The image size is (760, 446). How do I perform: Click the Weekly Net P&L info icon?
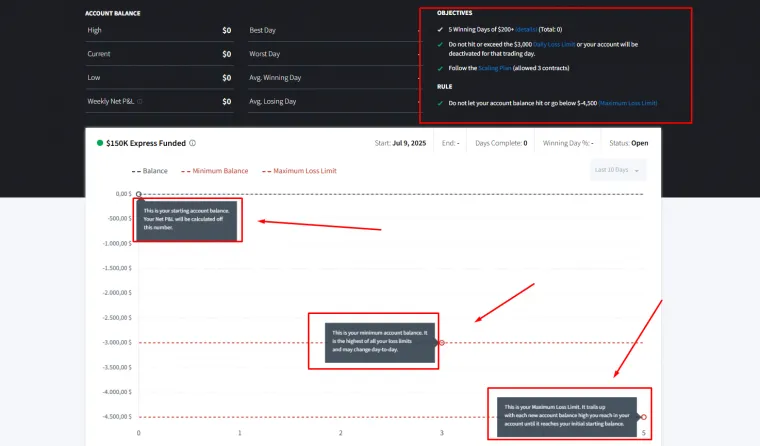click(x=140, y=101)
